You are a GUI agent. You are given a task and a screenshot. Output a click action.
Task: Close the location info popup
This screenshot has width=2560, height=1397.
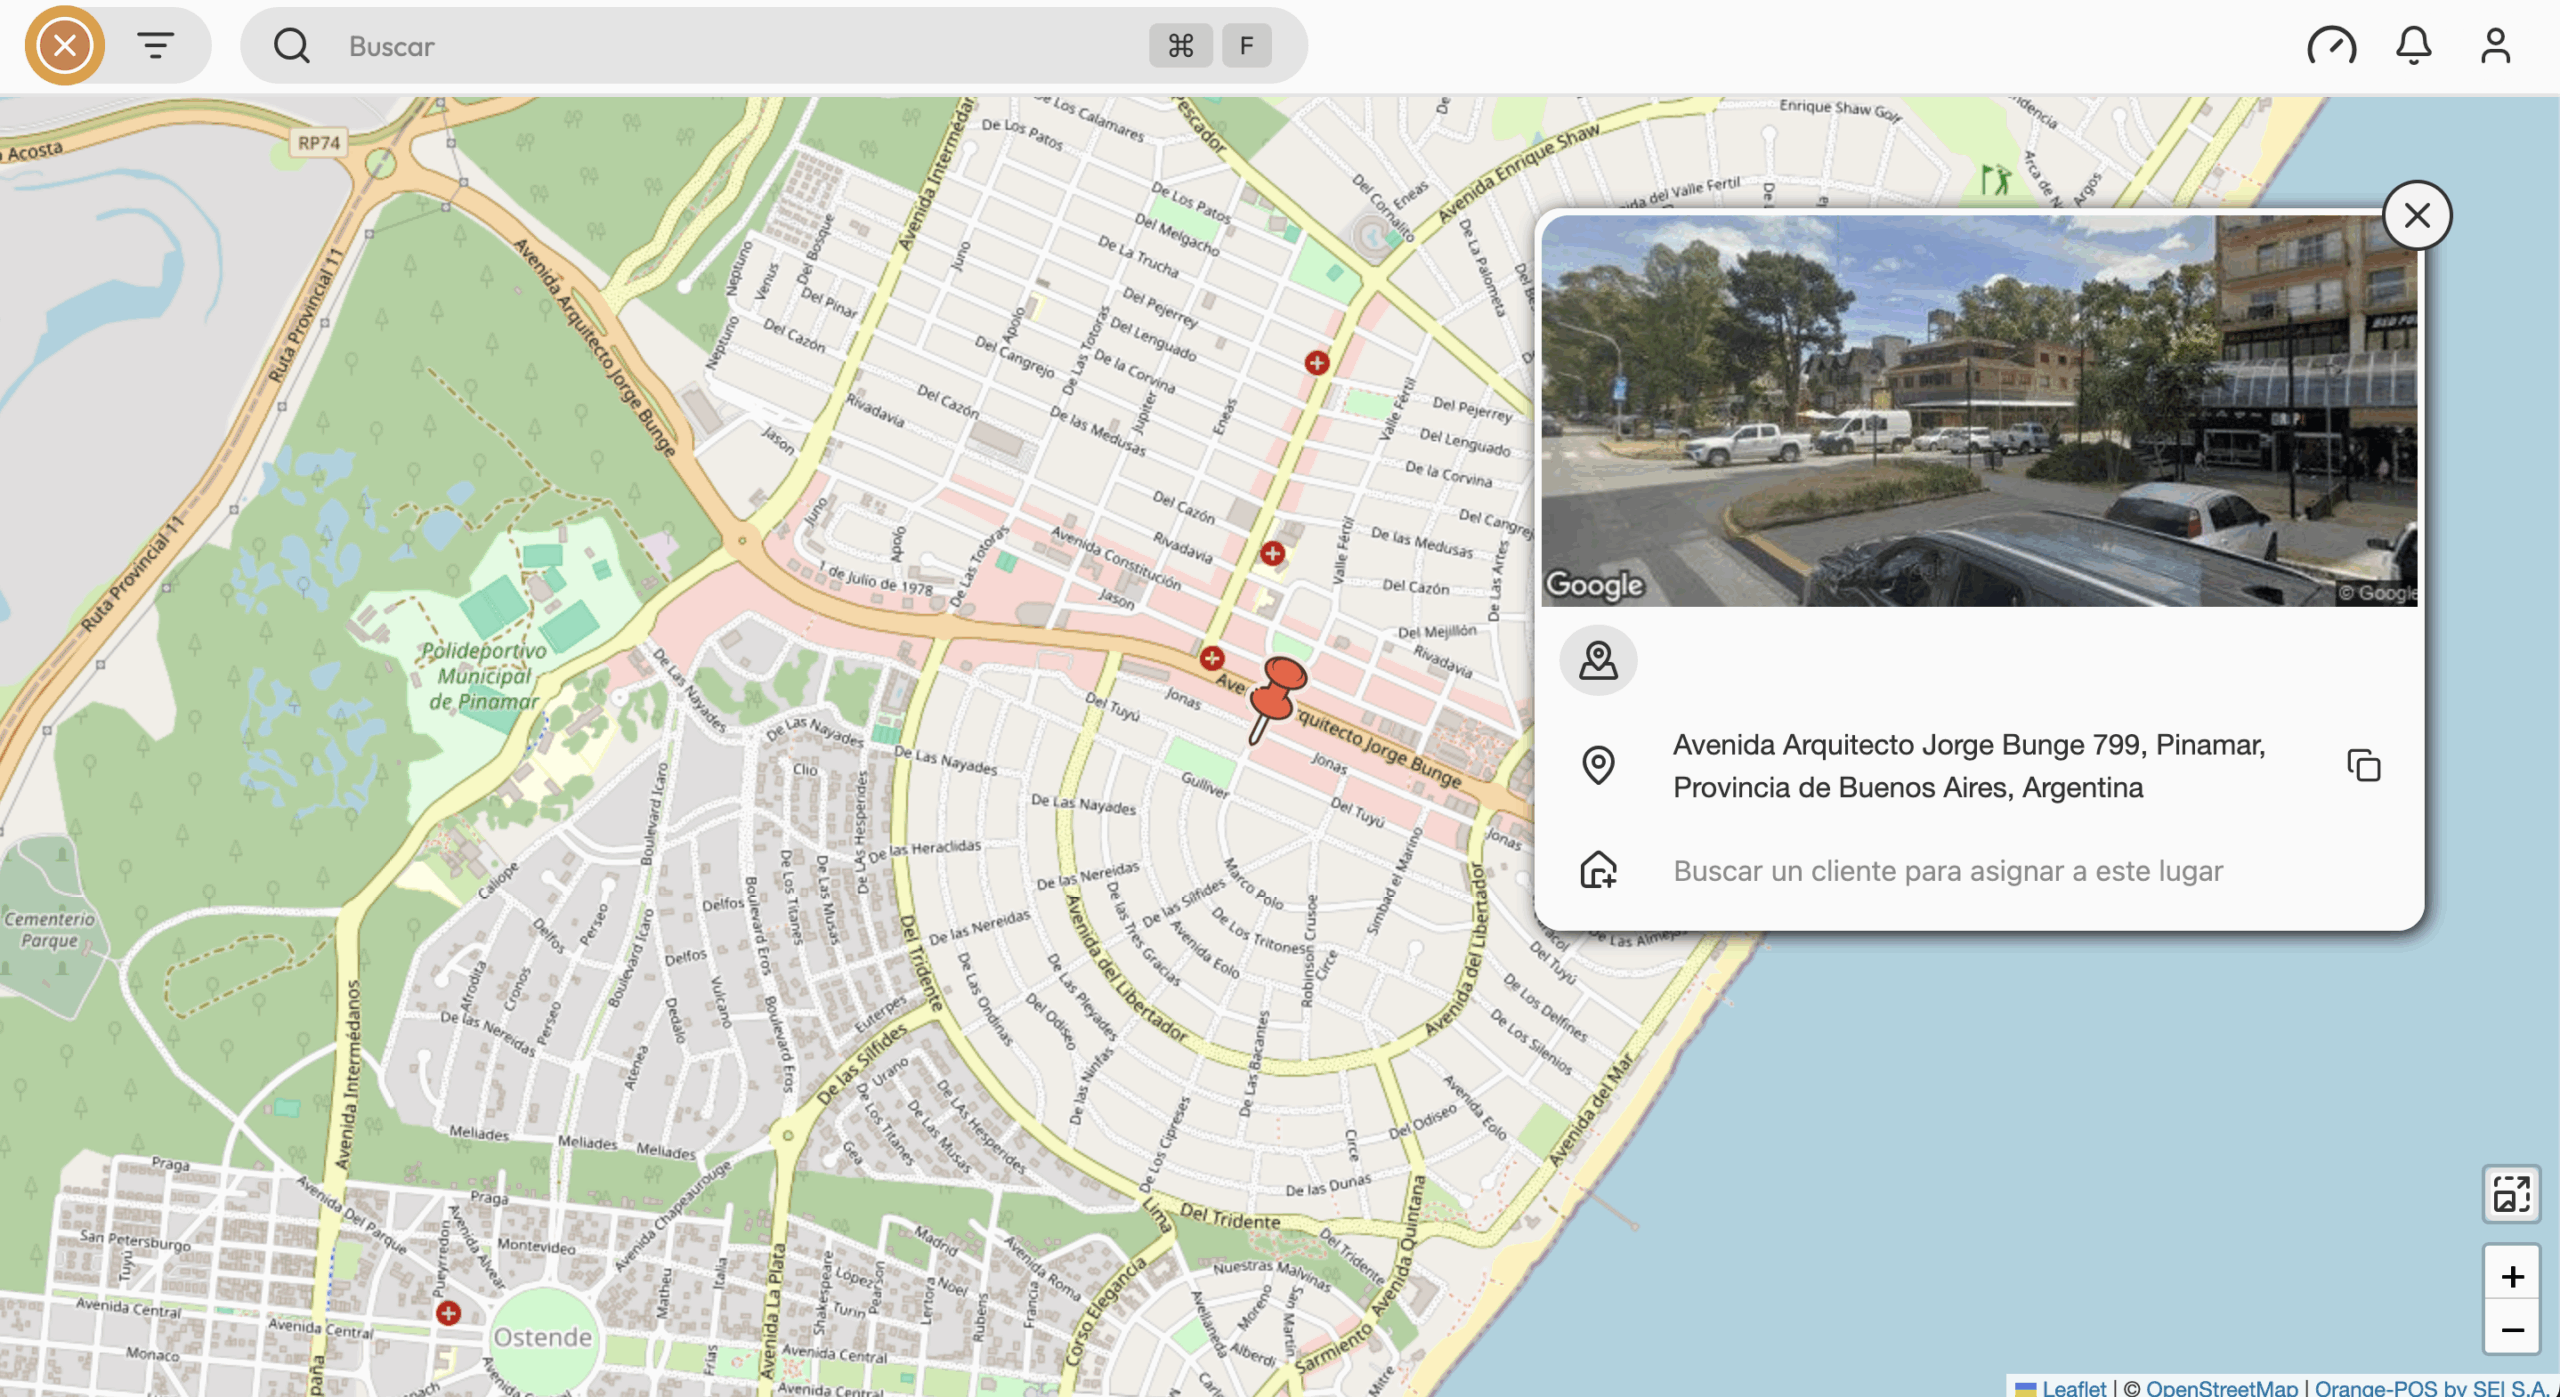[x=2416, y=215]
